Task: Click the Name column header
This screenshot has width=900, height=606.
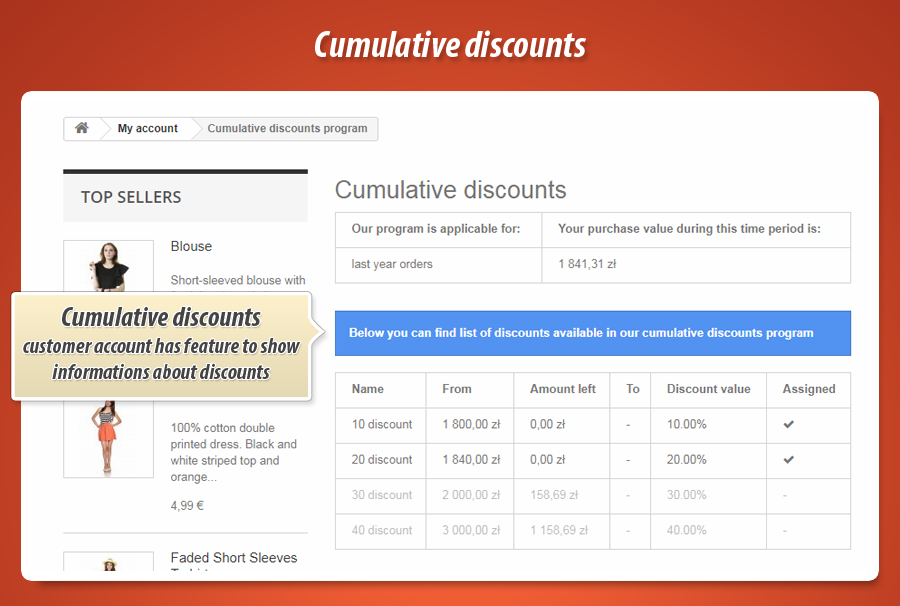Action: click(x=367, y=389)
